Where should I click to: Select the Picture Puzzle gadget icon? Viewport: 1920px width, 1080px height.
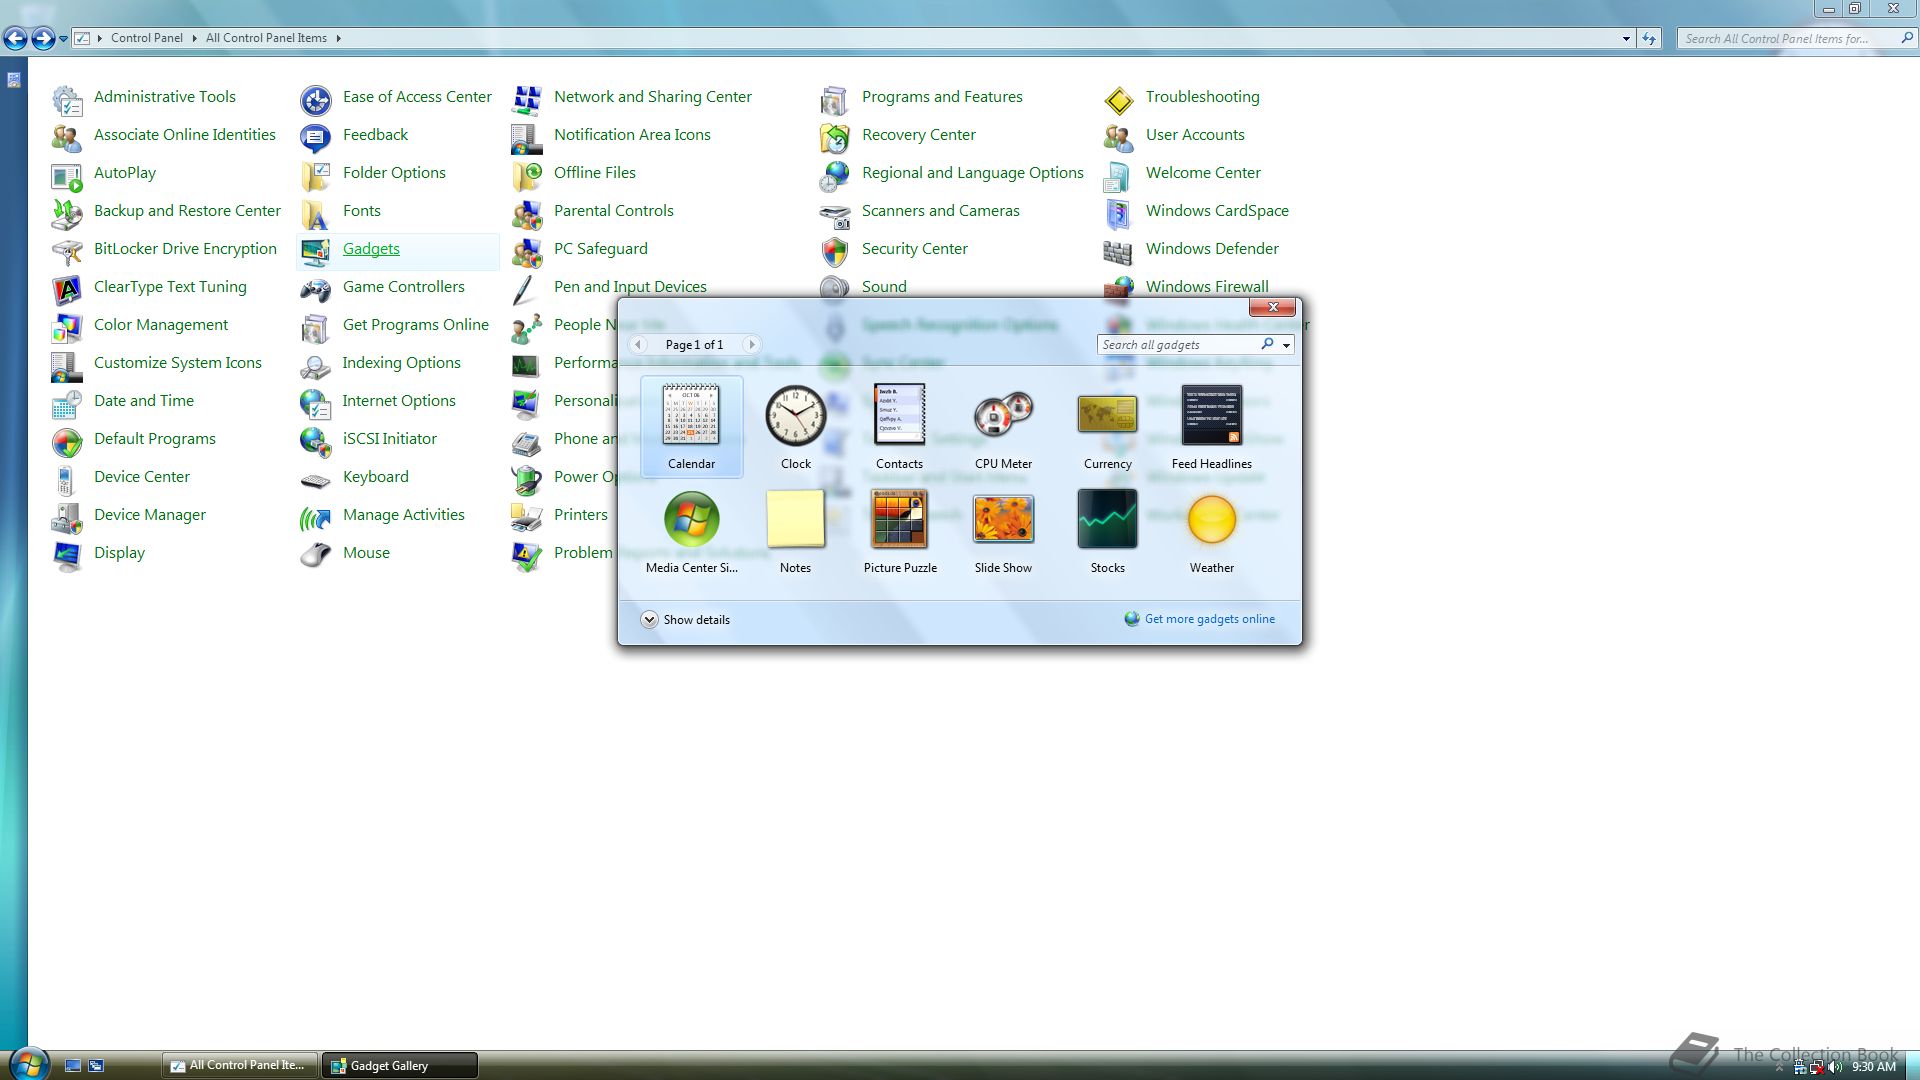click(x=899, y=519)
